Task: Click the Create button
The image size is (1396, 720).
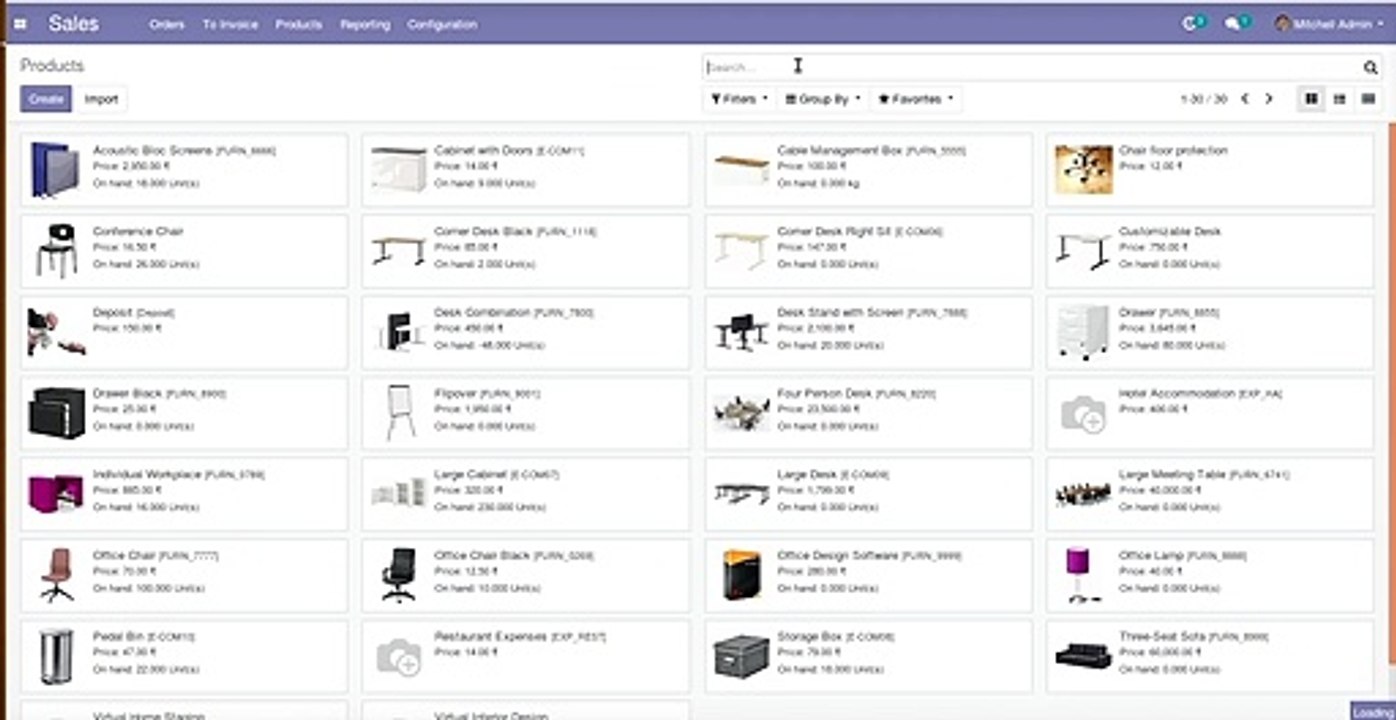Action: 46,99
